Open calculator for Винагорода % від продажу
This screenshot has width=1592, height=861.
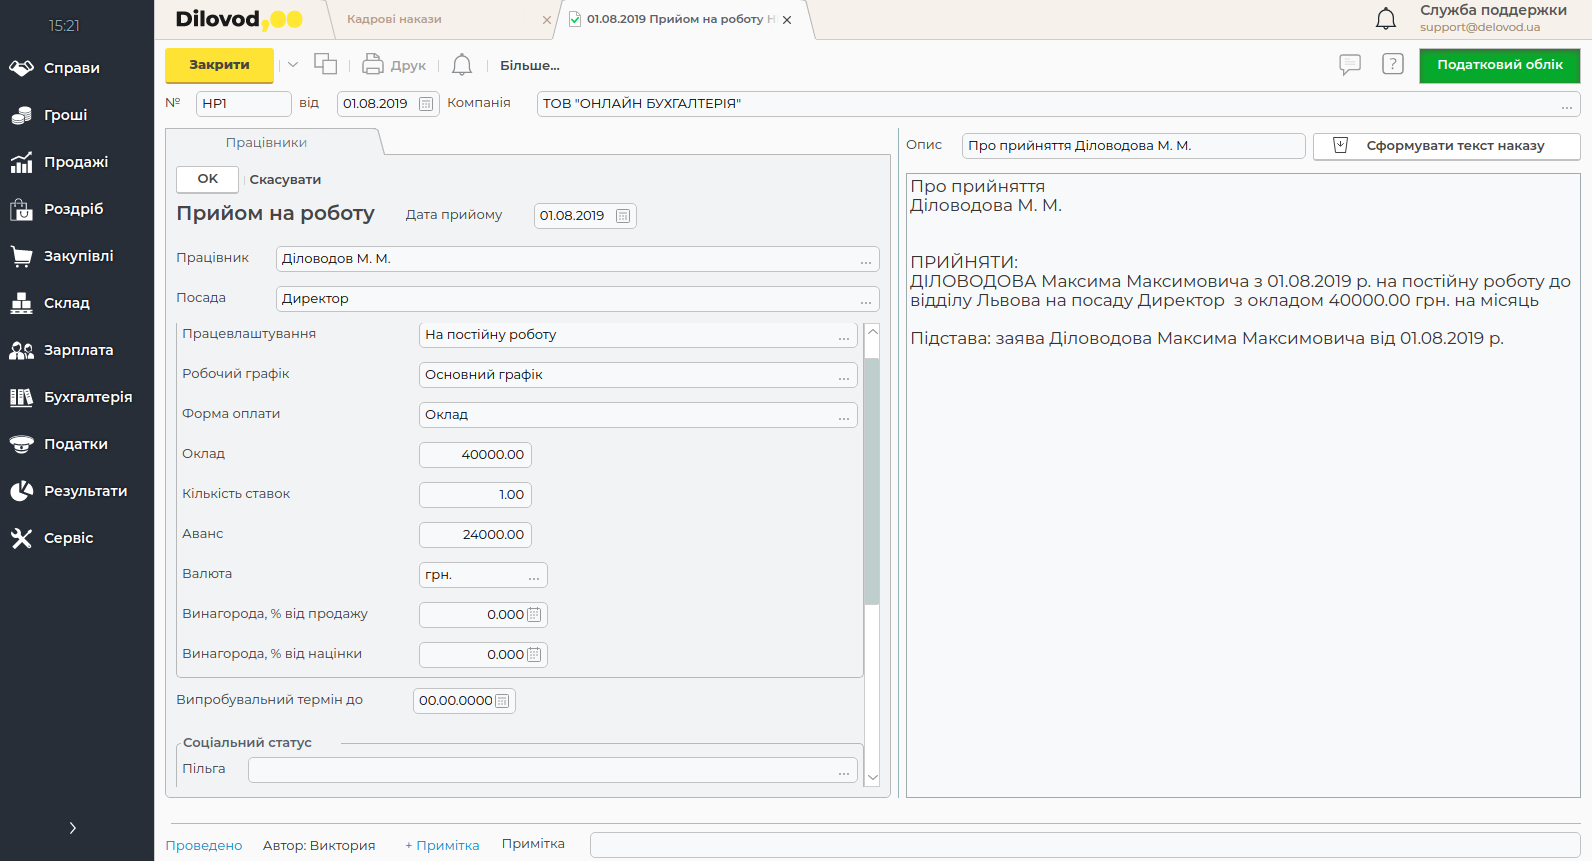click(x=534, y=615)
